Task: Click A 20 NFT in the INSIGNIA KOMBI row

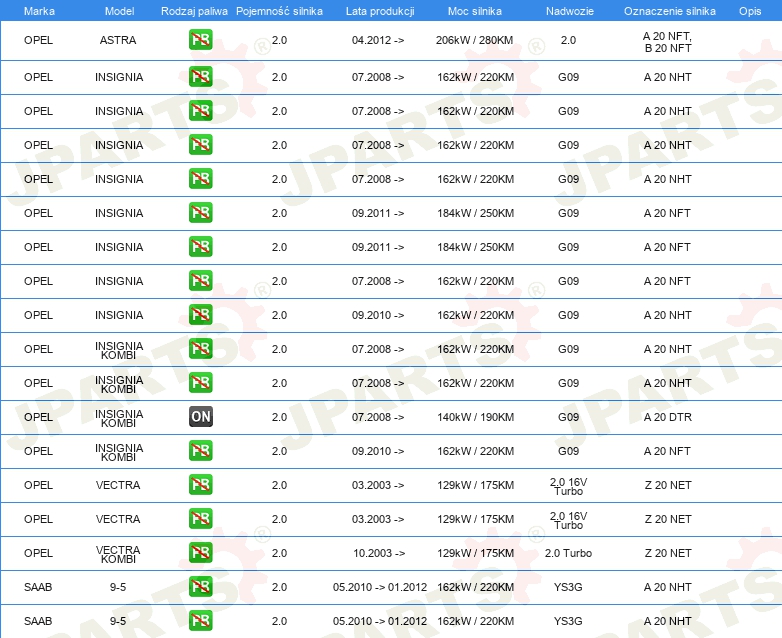Action: coord(667,451)
